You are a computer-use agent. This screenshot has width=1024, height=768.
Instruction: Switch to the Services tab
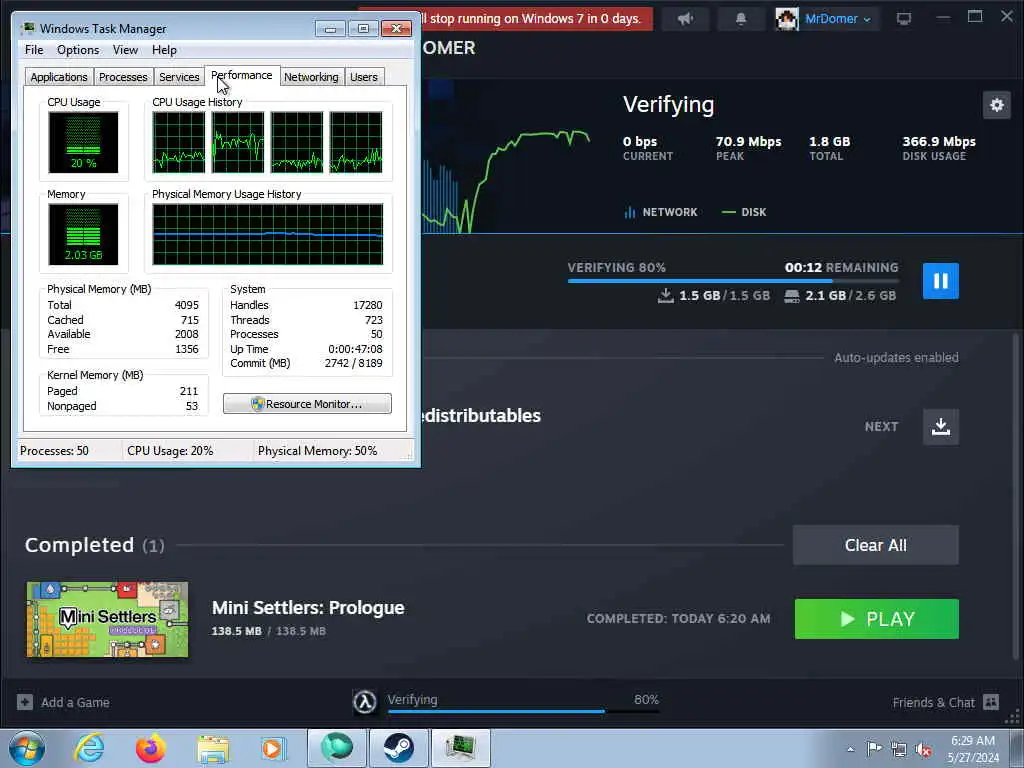179,77
